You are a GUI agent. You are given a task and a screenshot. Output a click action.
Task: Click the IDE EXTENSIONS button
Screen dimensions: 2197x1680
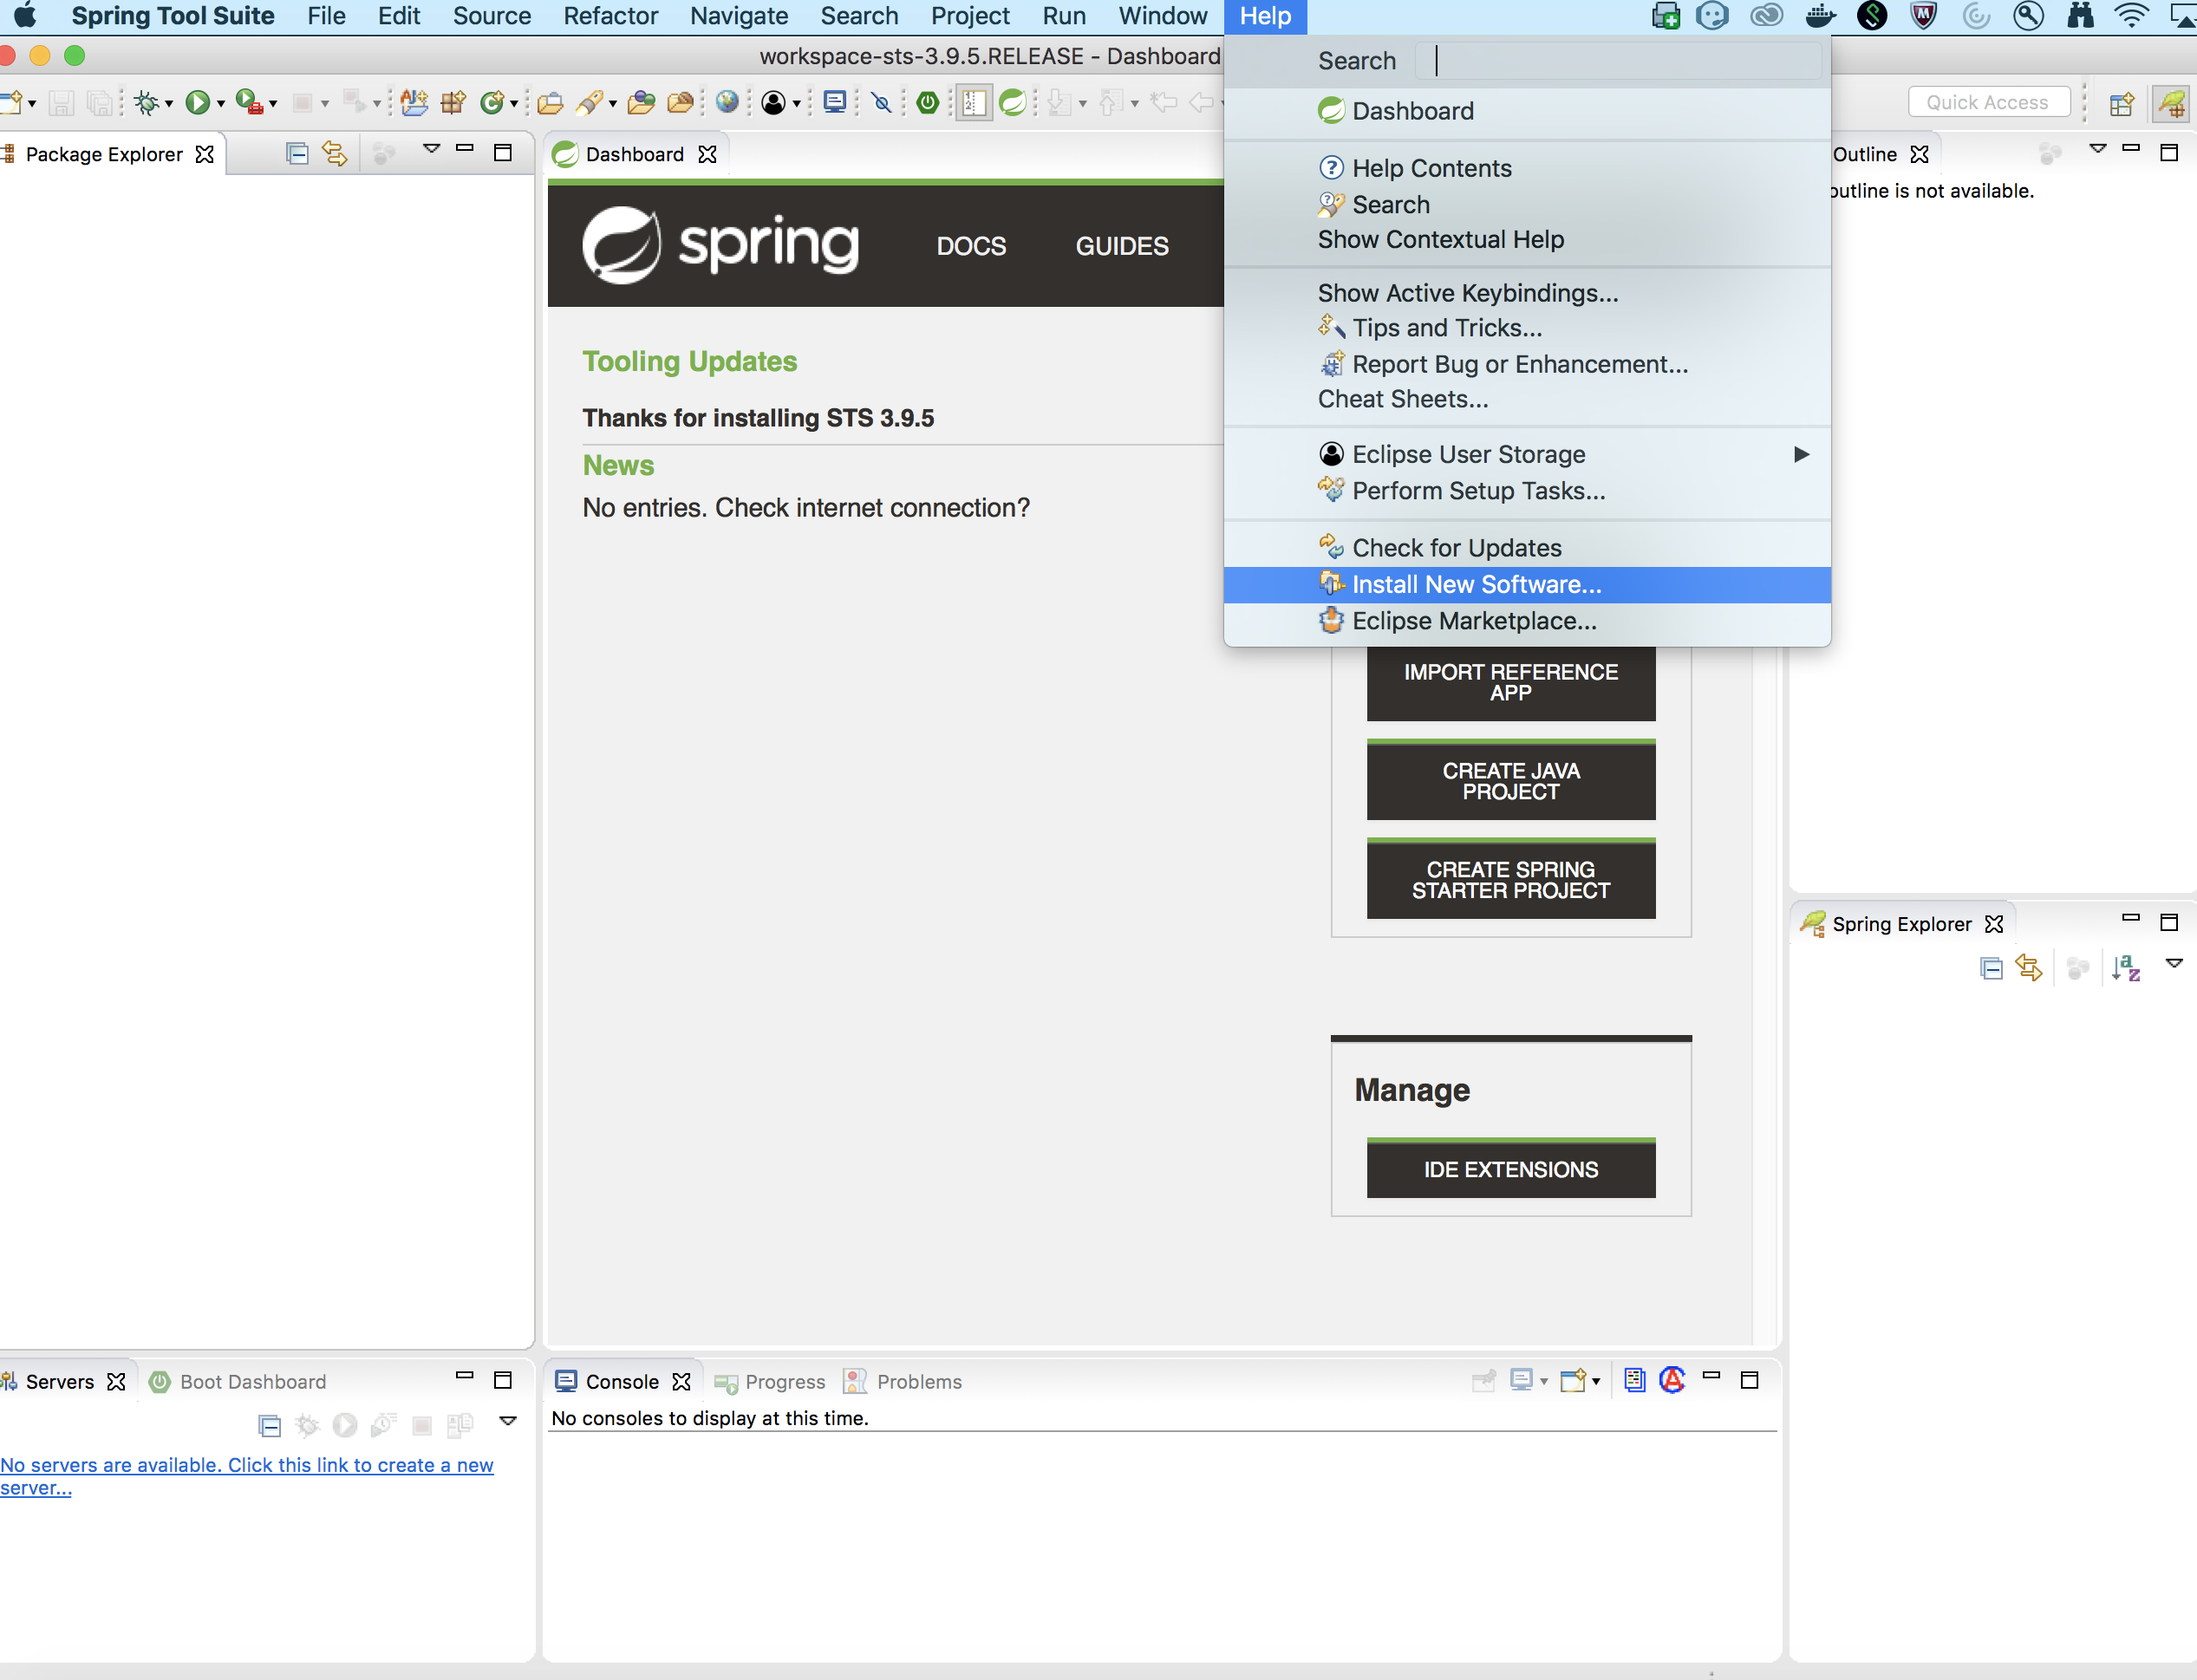click(1510, 1169)
